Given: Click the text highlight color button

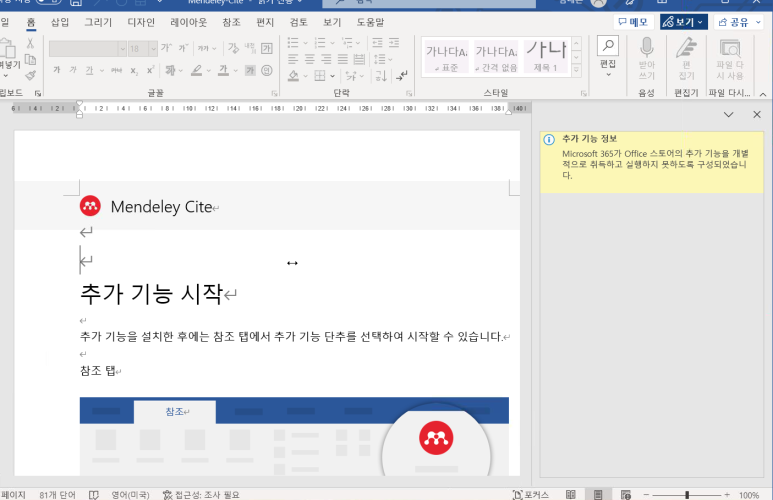Looking at the screenshot, I should [196, 71].
